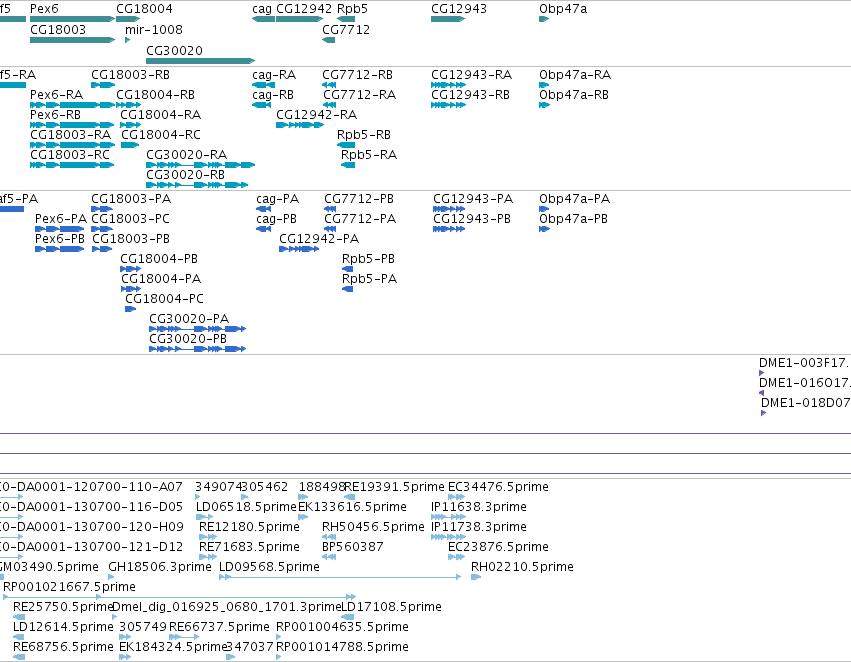Image resolution: width=851 pixels, height=662 pixels.
Task: Click transcript CG30020-RA
Action: (x=187, y=155)
